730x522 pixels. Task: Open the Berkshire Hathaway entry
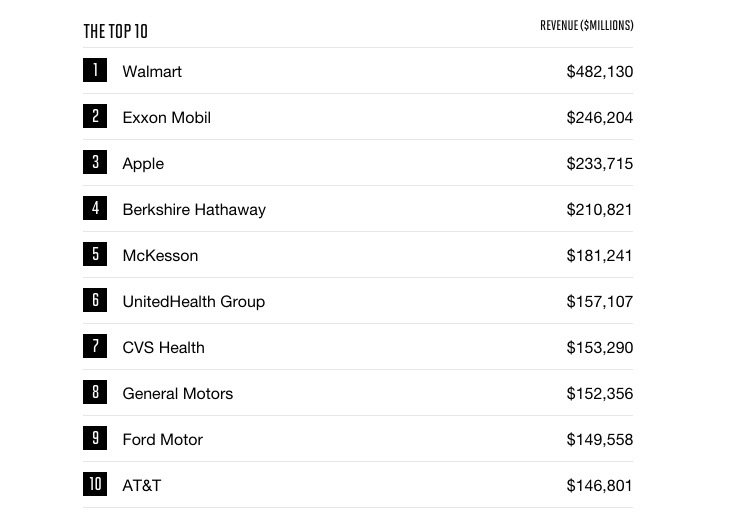pos(194,210)
